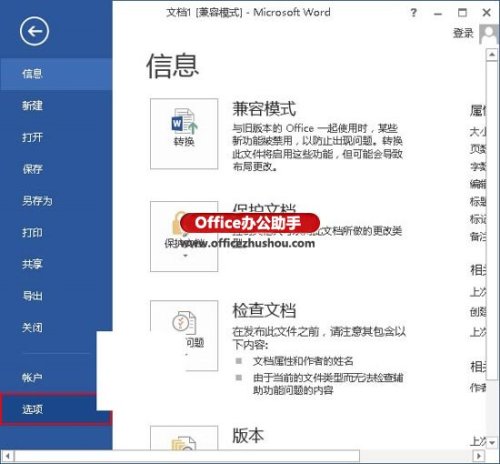Minimize the Word window
Image resolution: width=500 pixels, height=464 pixels.
pyautogui.click(x=438, y=13)
